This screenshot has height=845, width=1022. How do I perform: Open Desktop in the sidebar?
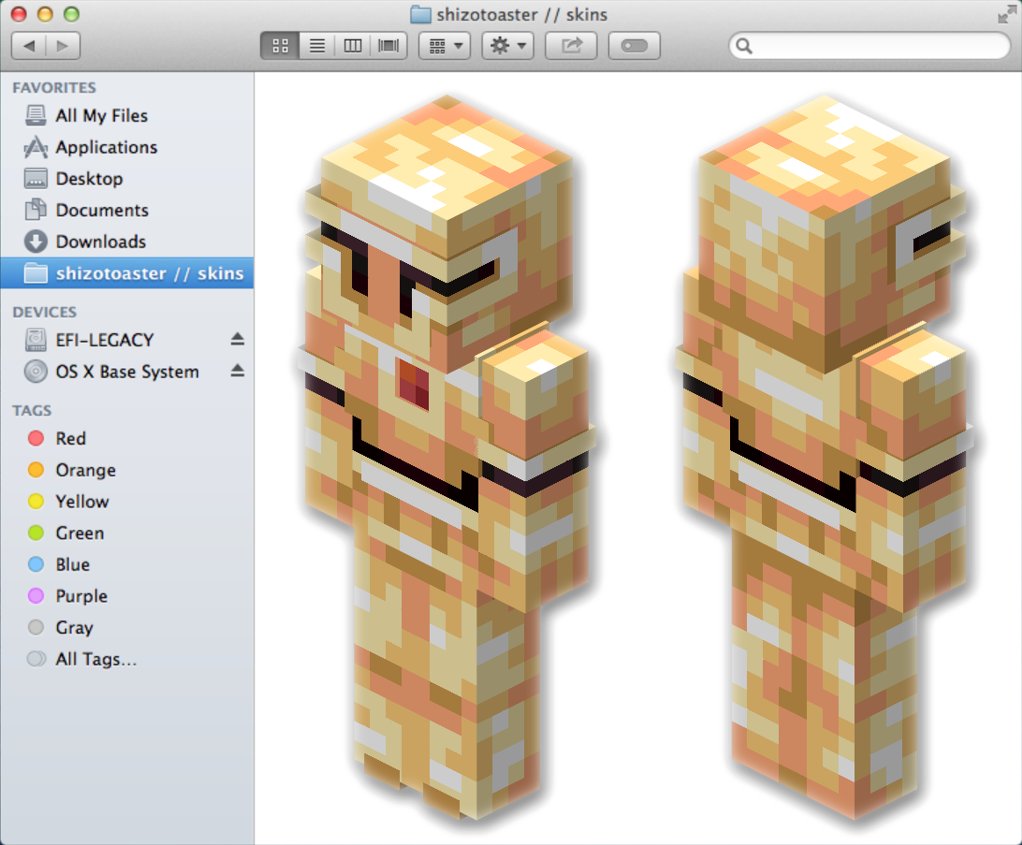126,178
